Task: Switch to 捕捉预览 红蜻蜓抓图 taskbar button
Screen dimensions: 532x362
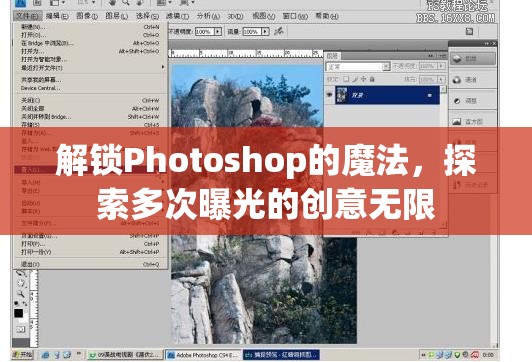Action: pos(281,355)
